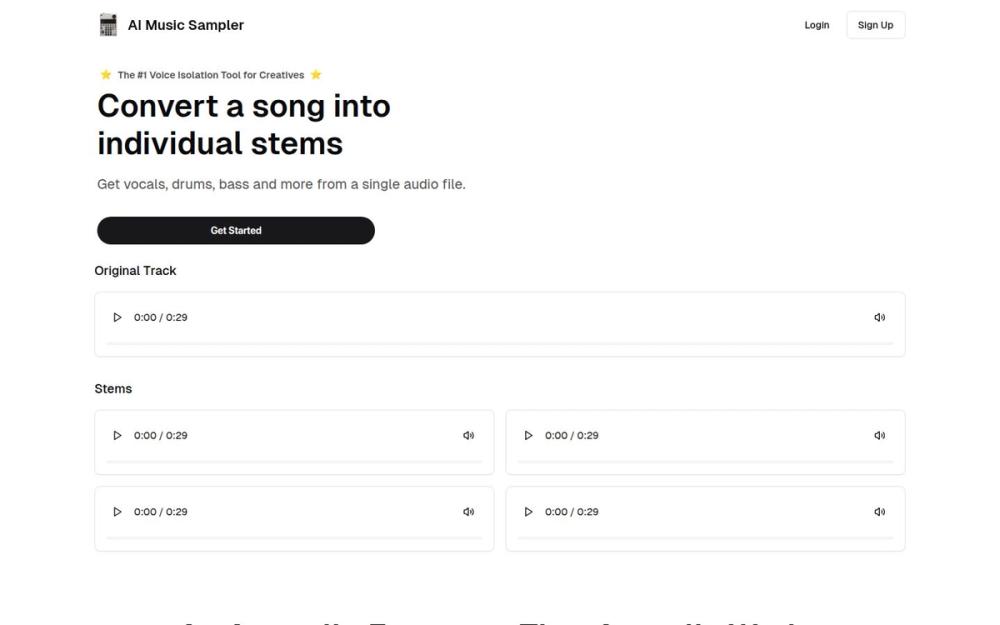Mute the top-left stem volume
The width and height of the screenshot is (1000, 625).
(x=468, y=436)
